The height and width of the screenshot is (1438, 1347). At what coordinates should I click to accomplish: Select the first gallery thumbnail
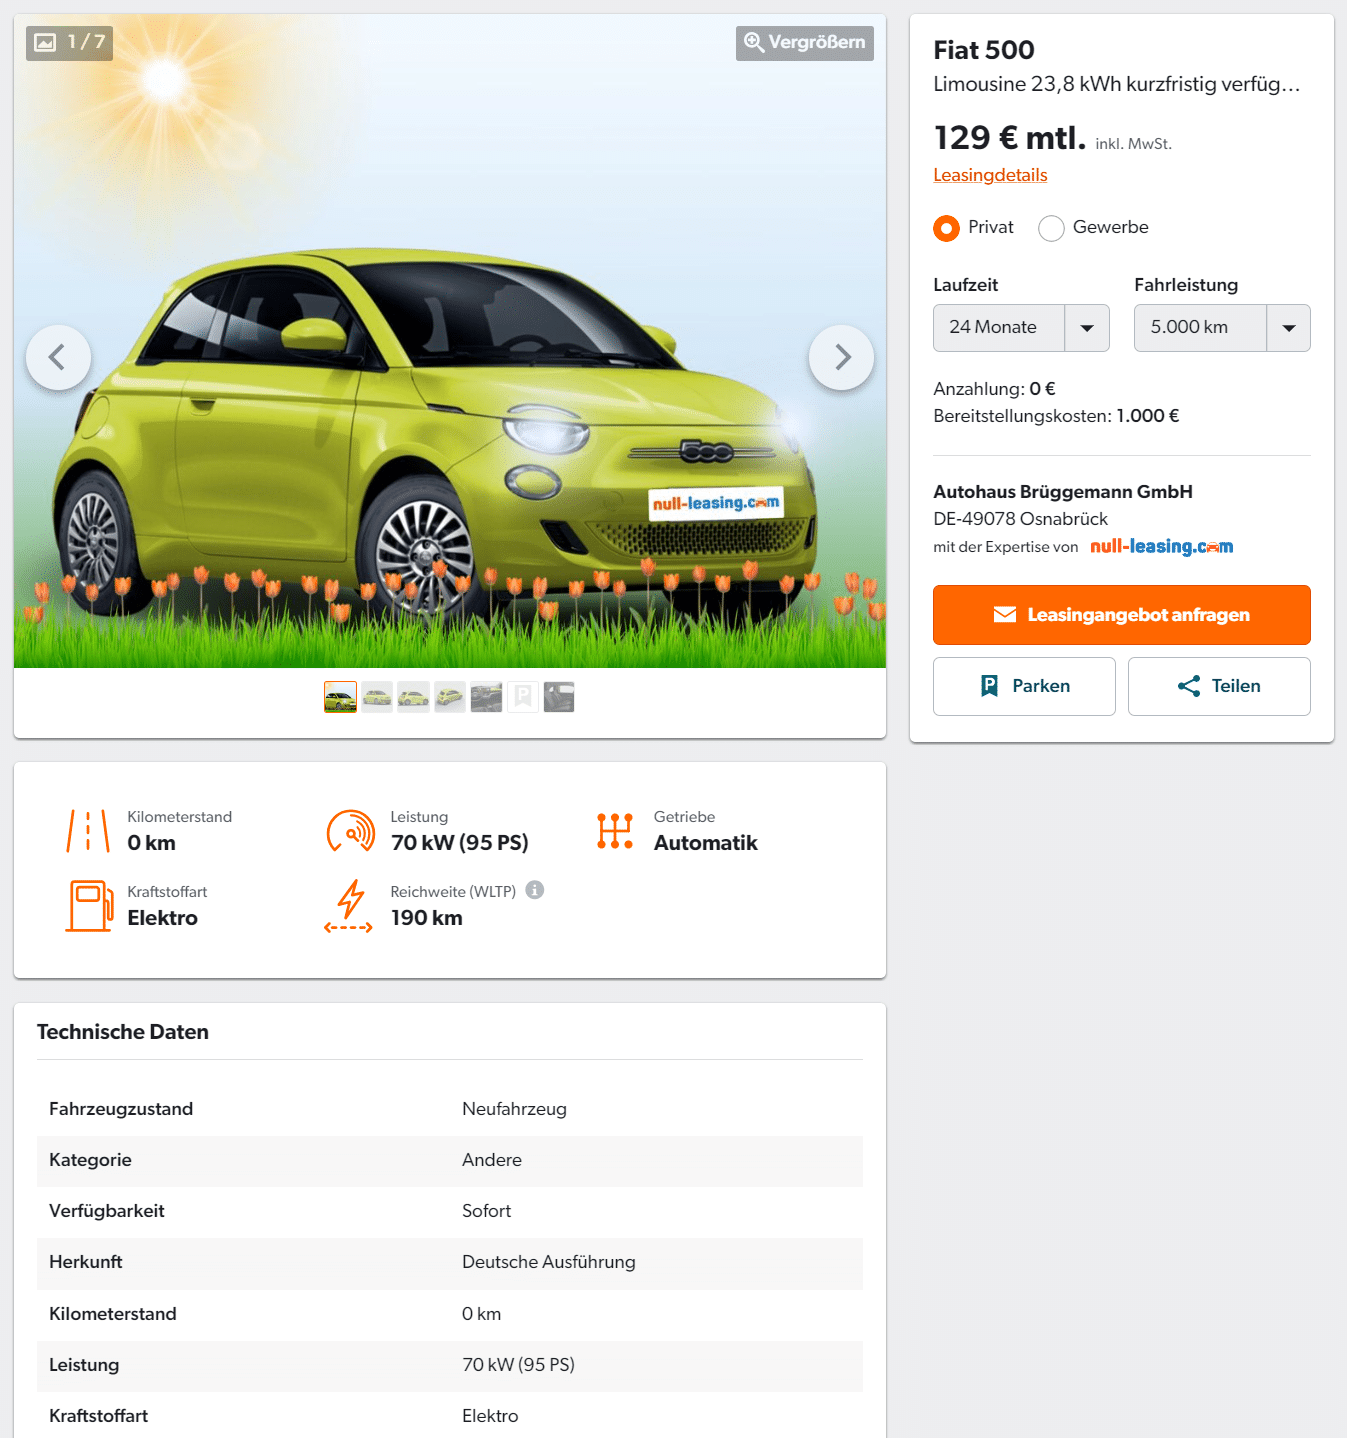(340, 697)
